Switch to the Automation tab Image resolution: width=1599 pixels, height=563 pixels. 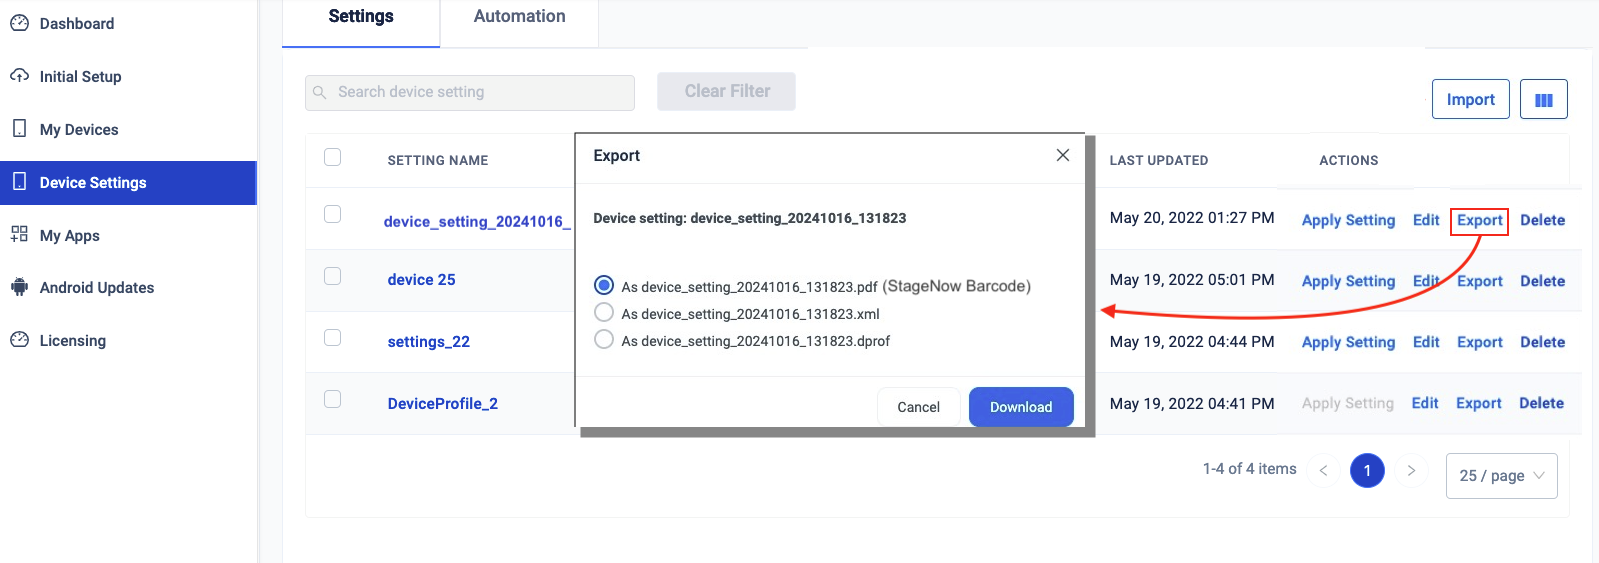(519, 17)
